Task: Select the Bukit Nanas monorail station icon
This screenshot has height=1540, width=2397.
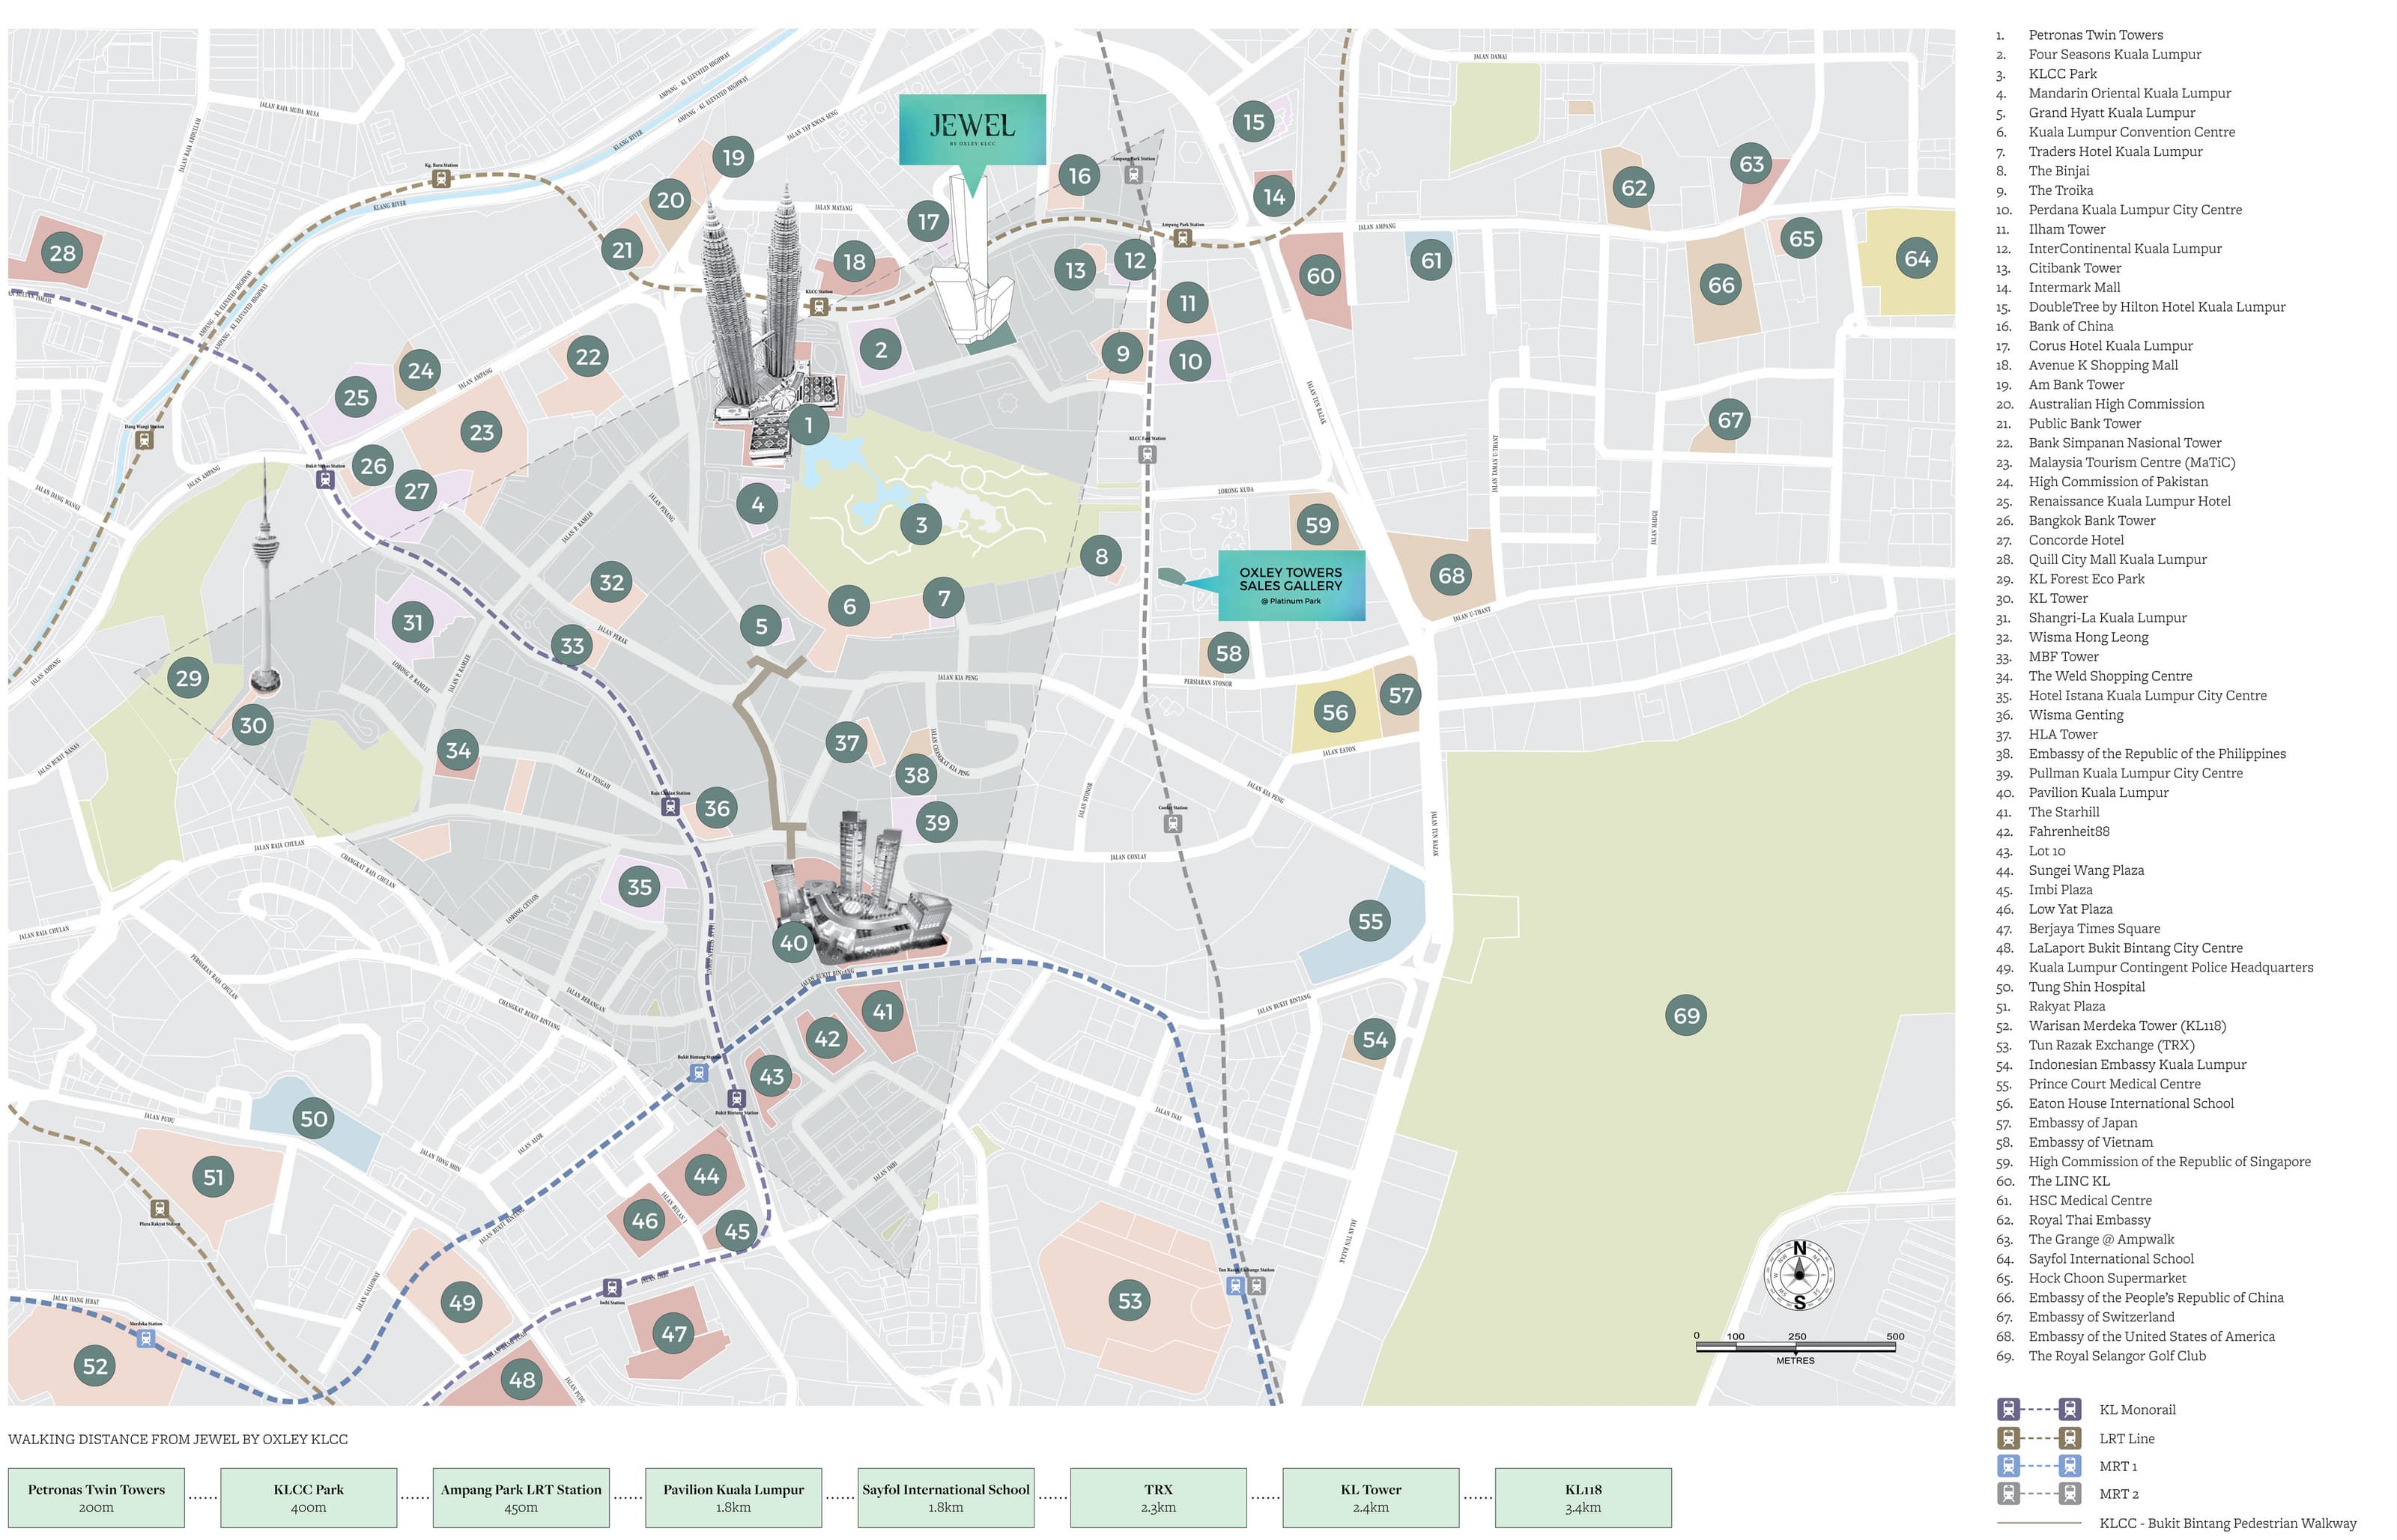Action: tap(325, 479)
